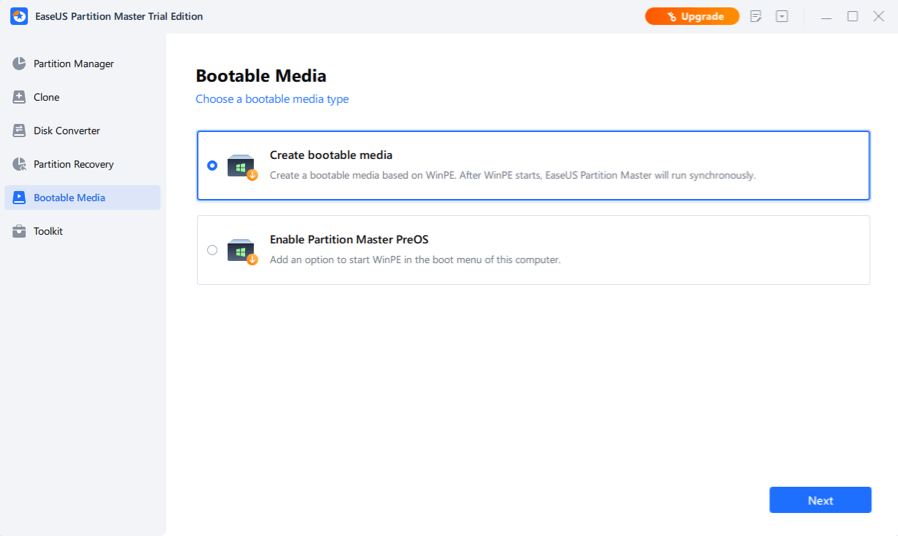Click the Partition Manager pie icon

click(x=19, y=64)
